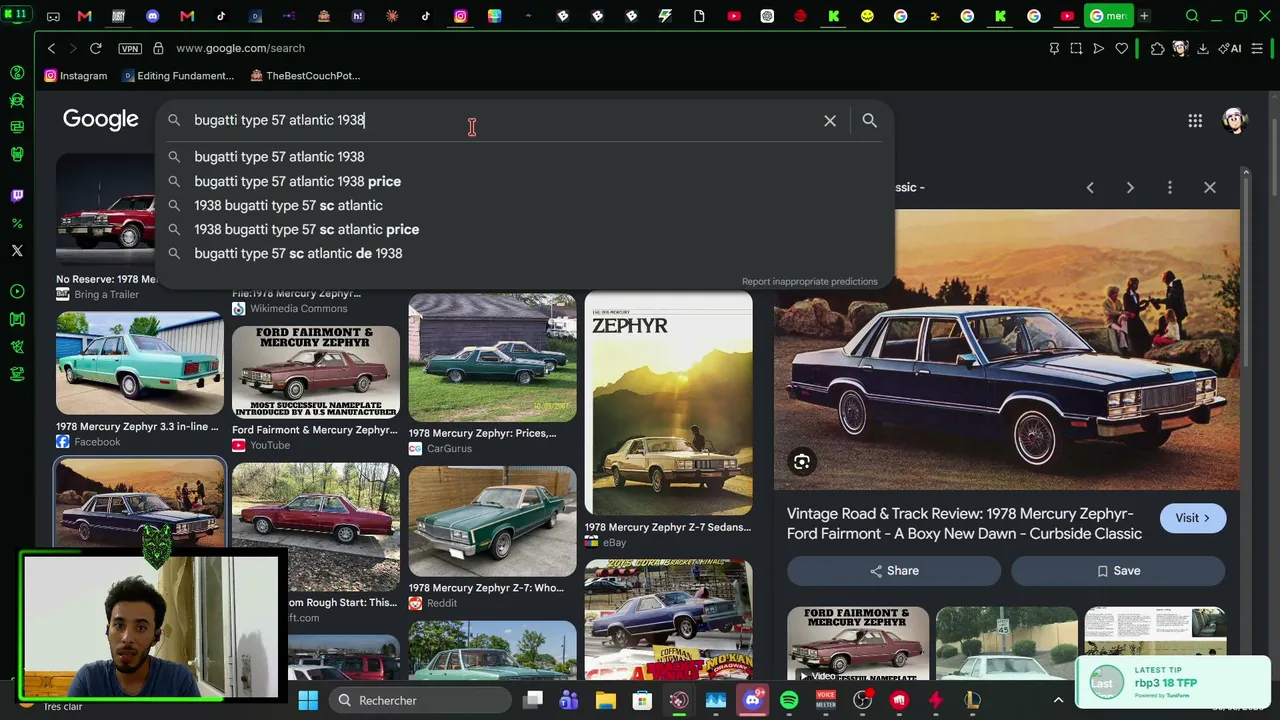
Task: Show next image in preview panel
Action: 1130,187
